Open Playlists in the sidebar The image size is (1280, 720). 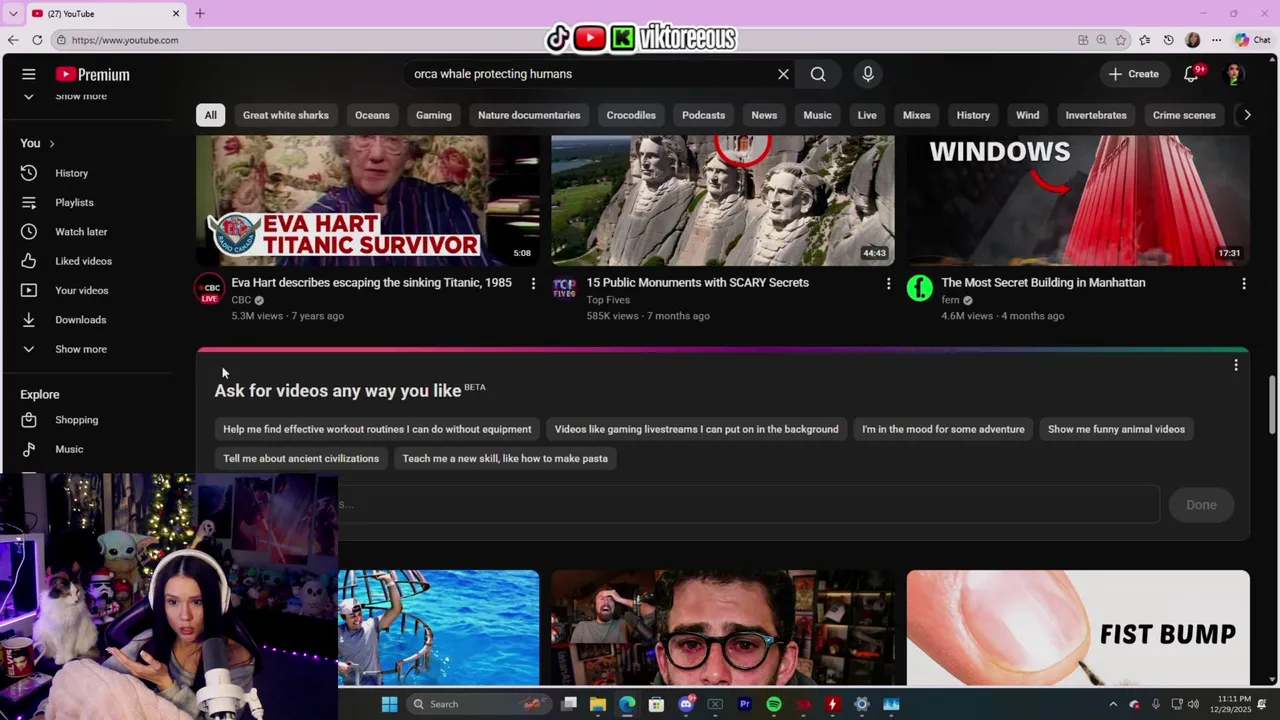click(x=74, y=202)
